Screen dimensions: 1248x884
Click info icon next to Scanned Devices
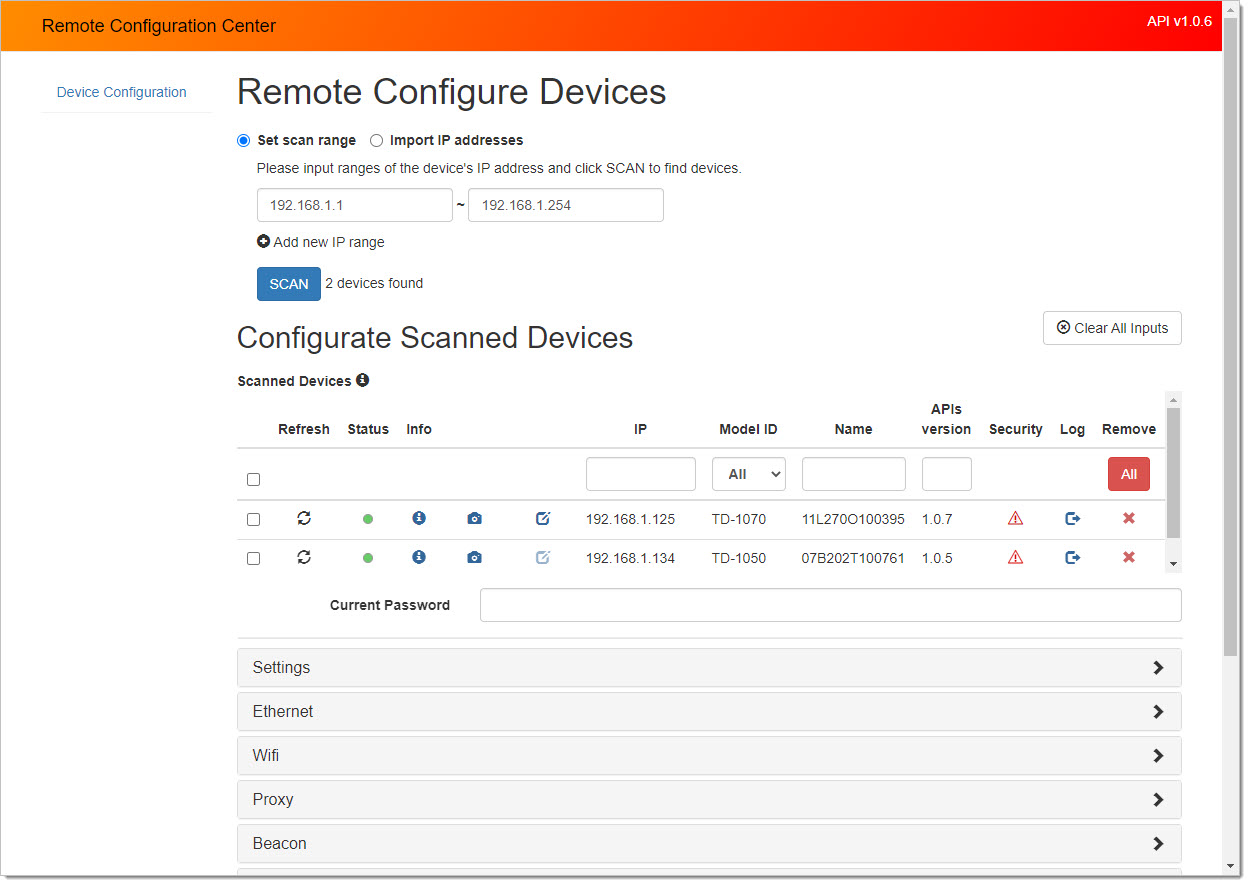[363, 380]
